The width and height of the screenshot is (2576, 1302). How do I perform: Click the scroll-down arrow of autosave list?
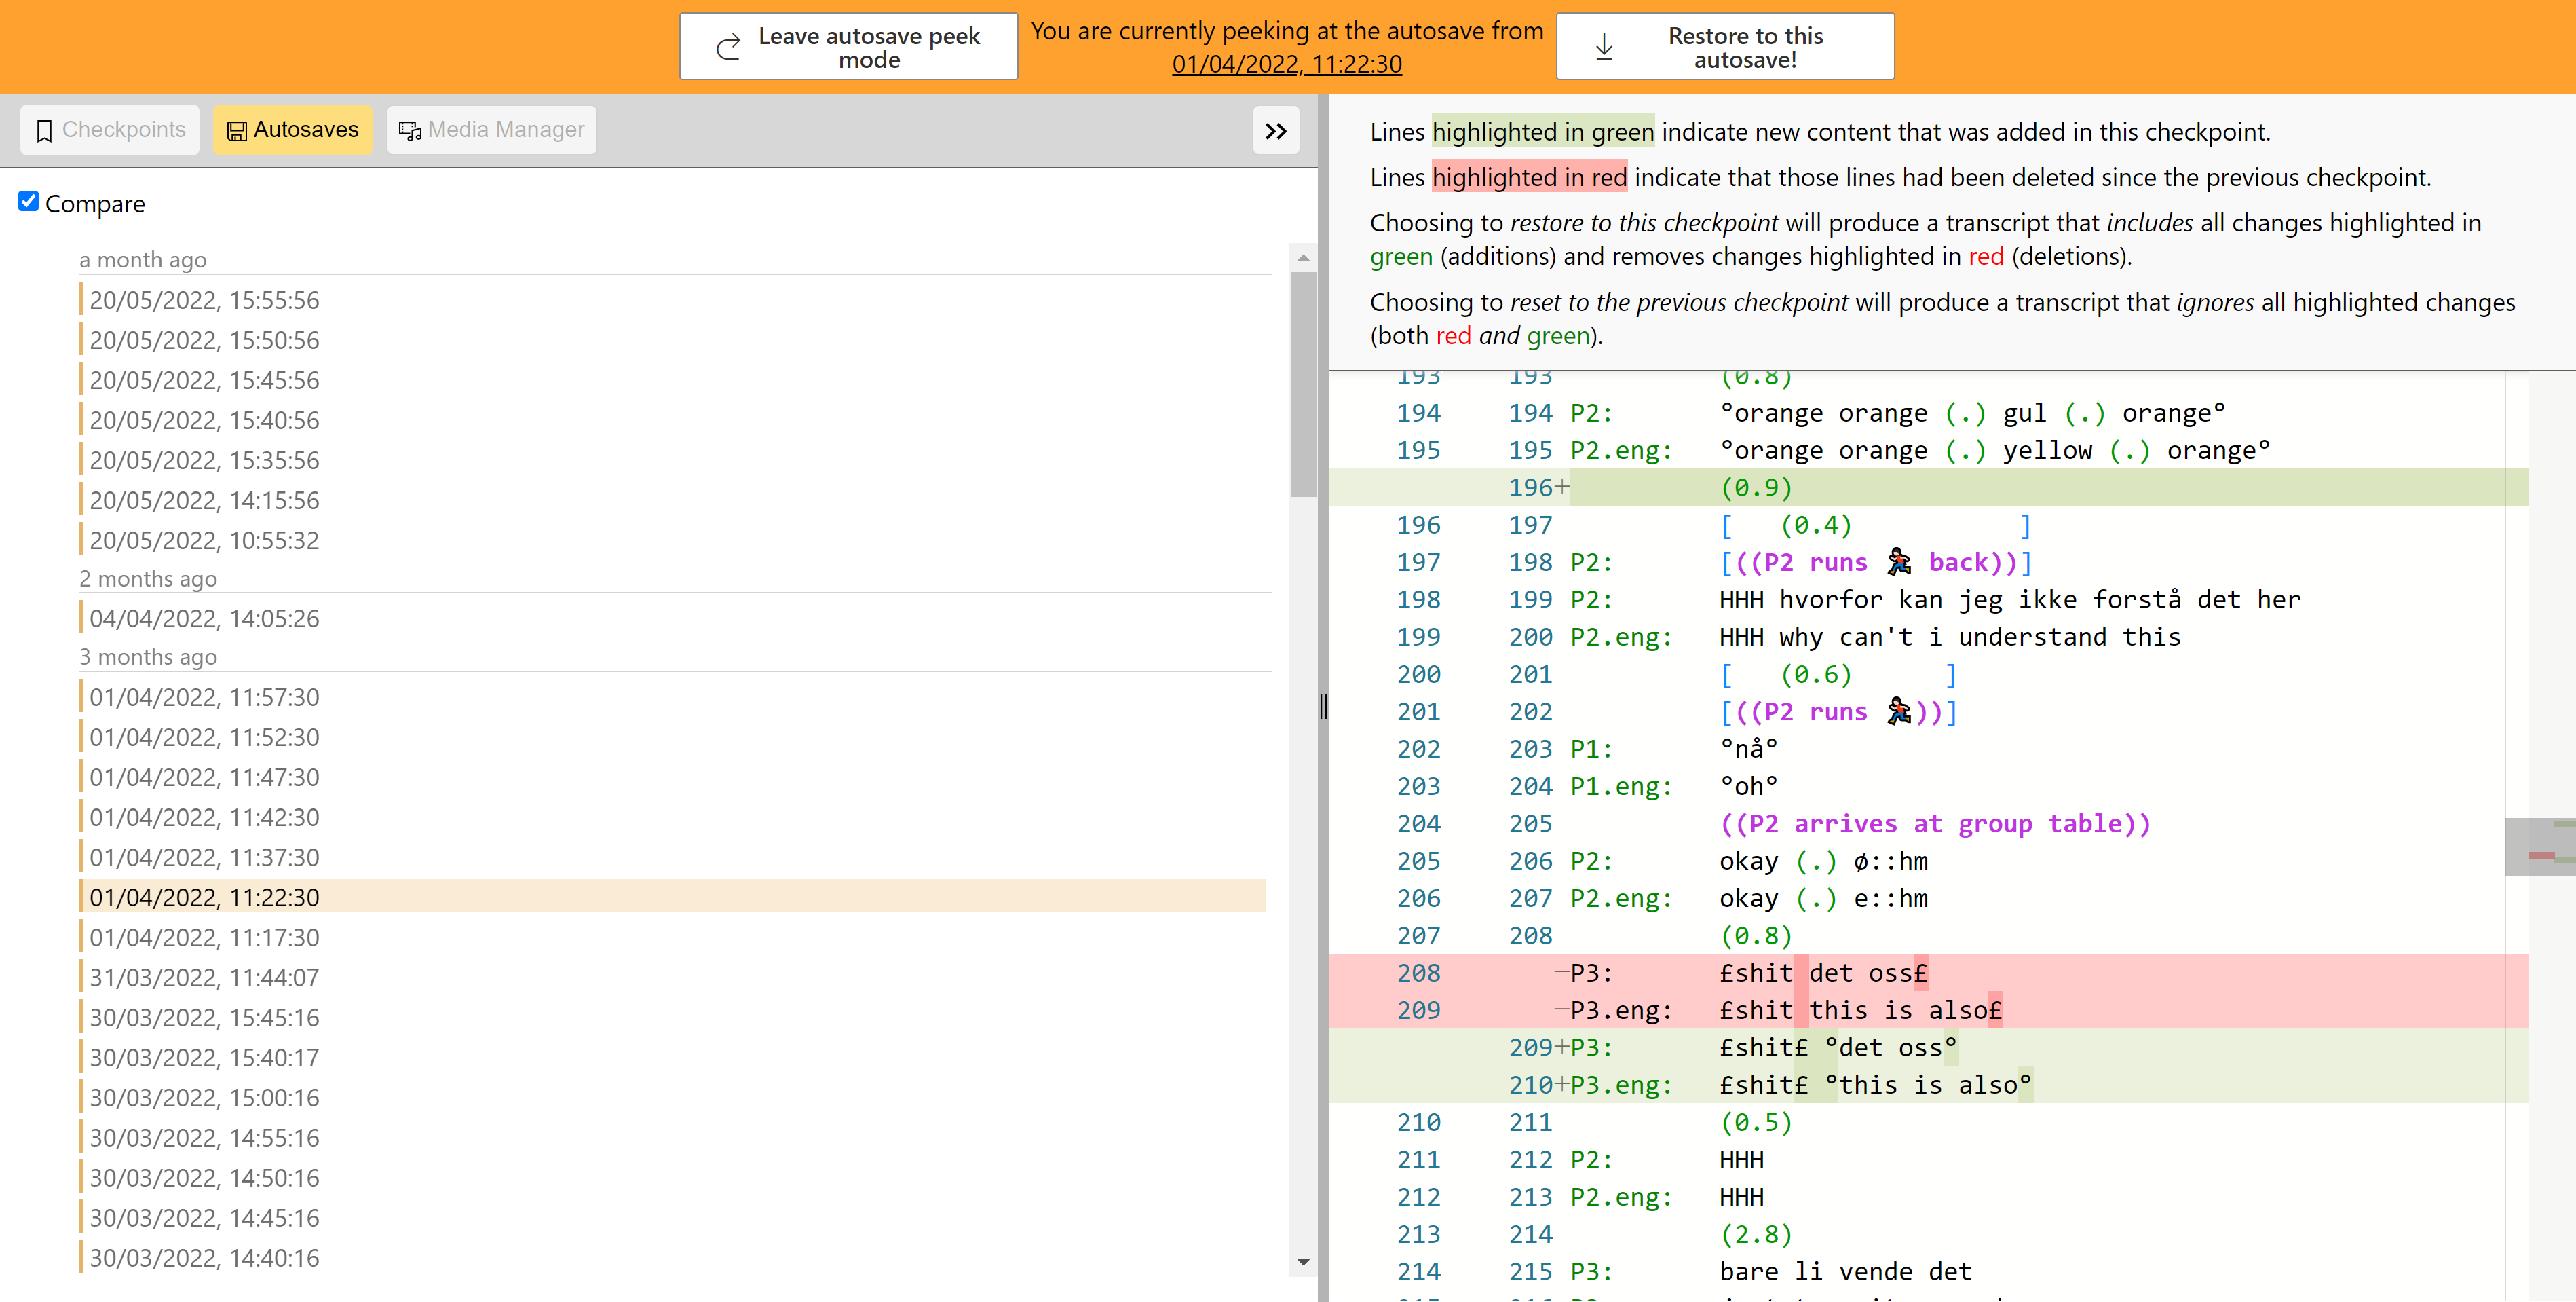(x=1303, y=1262)
